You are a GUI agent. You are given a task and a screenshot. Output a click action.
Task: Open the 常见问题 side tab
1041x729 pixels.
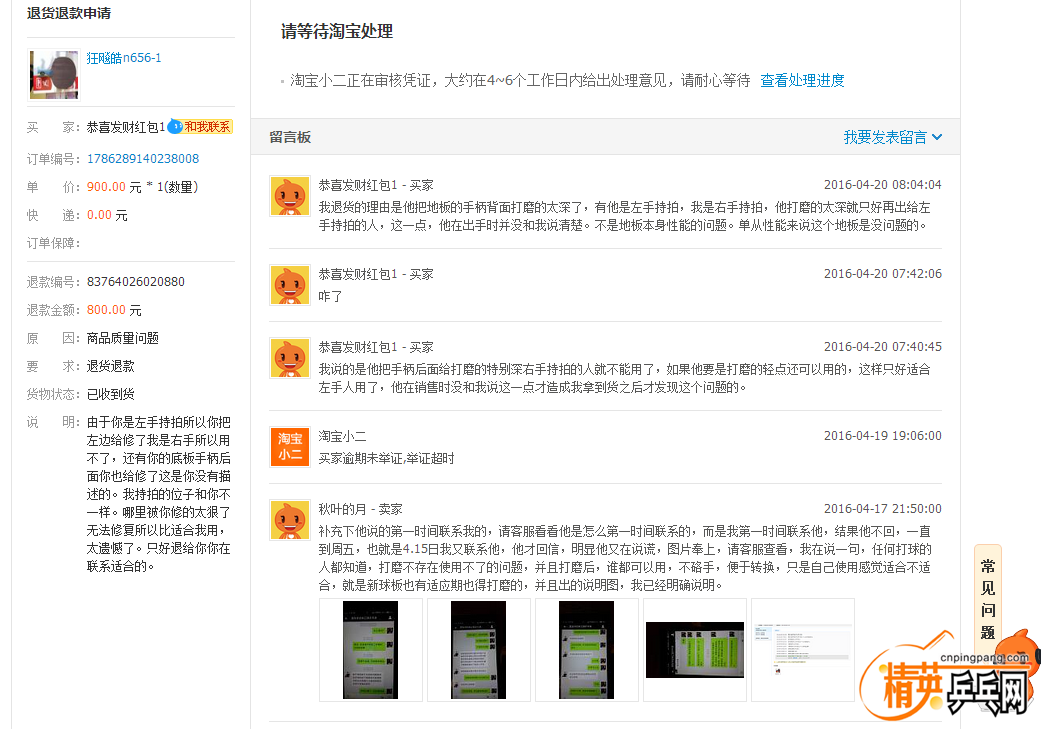point(987,600)
